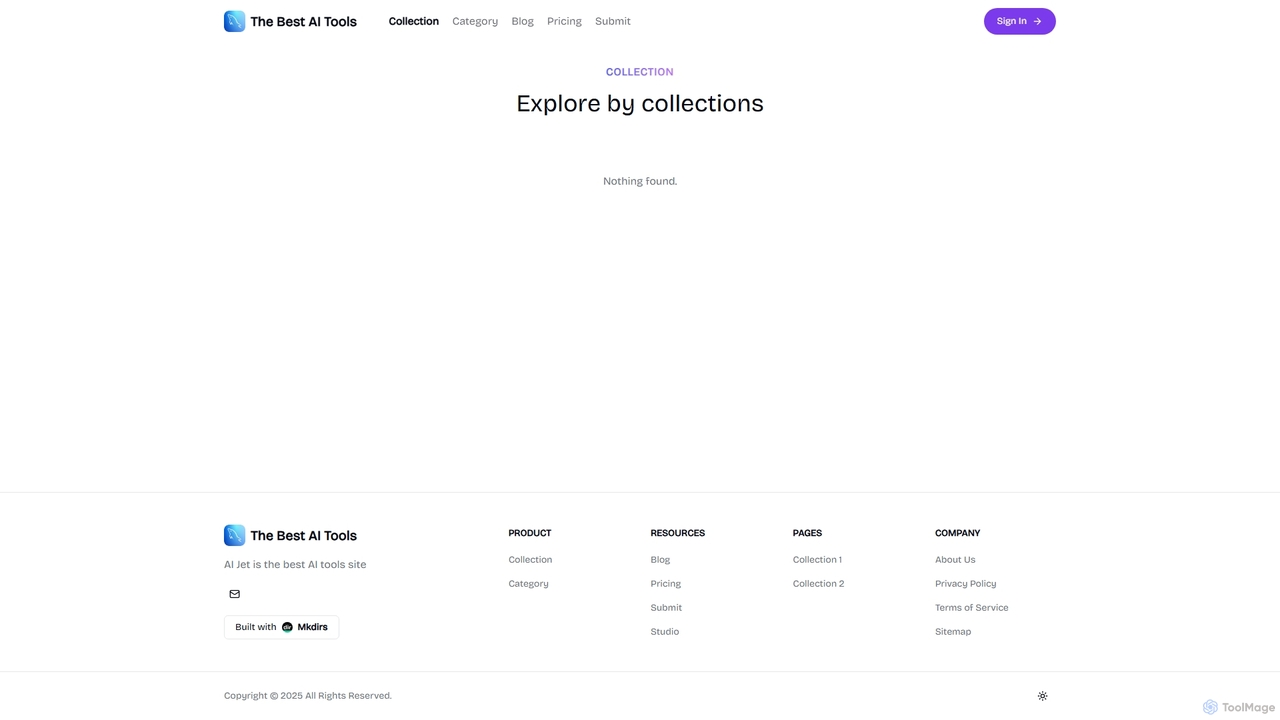Viewport: 1280px width, 720px height.
Task: Visit the About Us page
Action: (x=955, y=560)
